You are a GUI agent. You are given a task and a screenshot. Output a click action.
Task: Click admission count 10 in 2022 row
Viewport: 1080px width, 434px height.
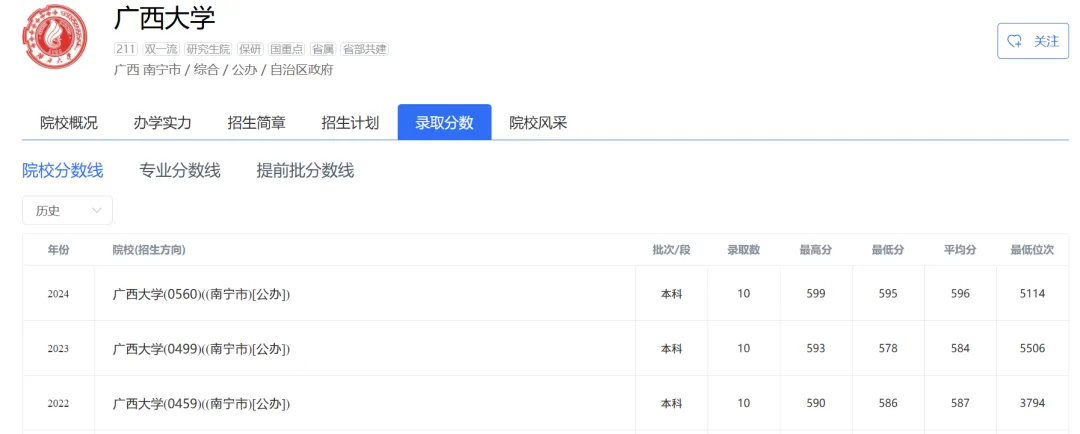pos(744,404)
